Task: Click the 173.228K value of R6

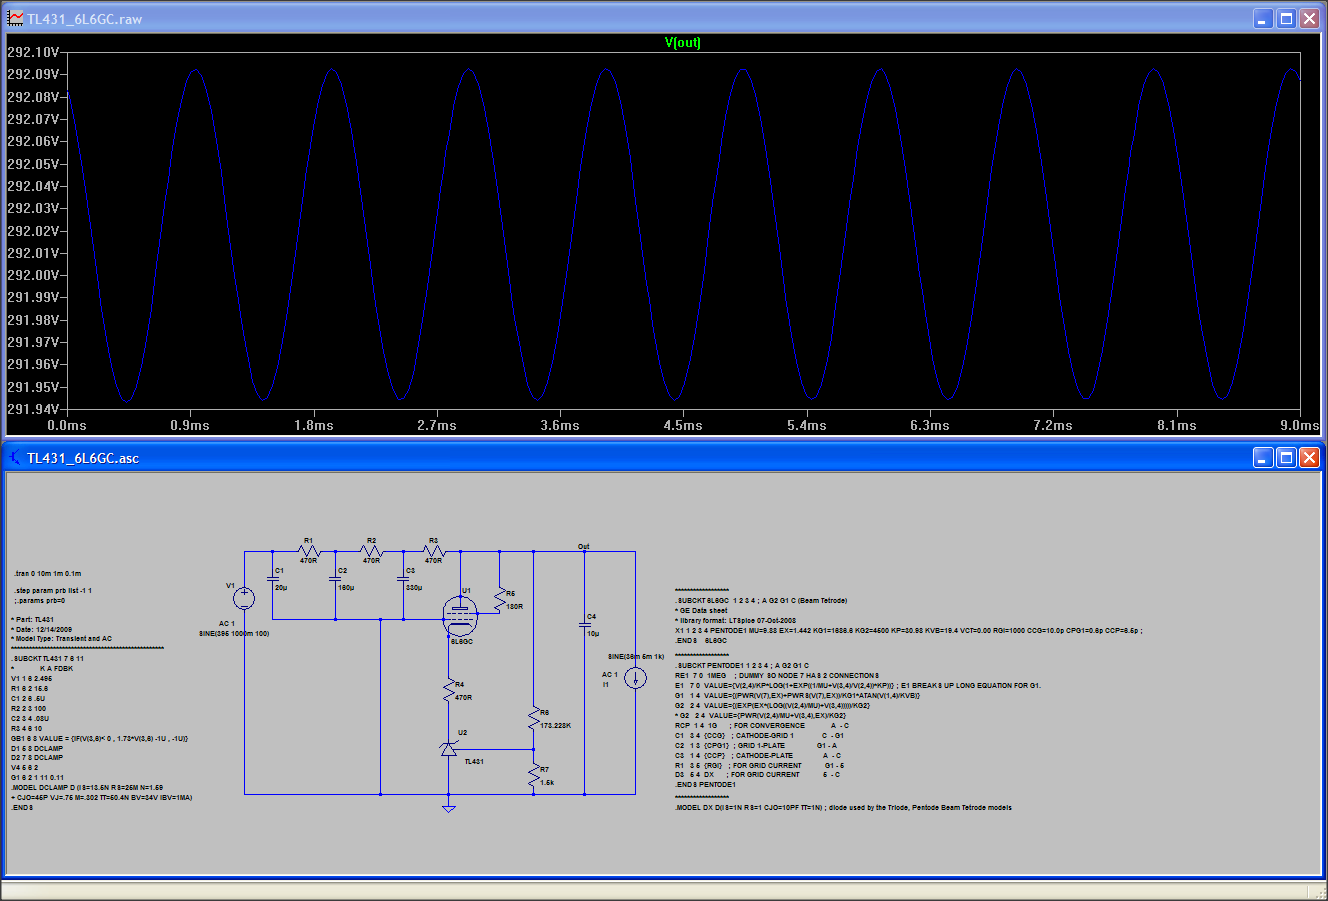Action: point(555,725)
